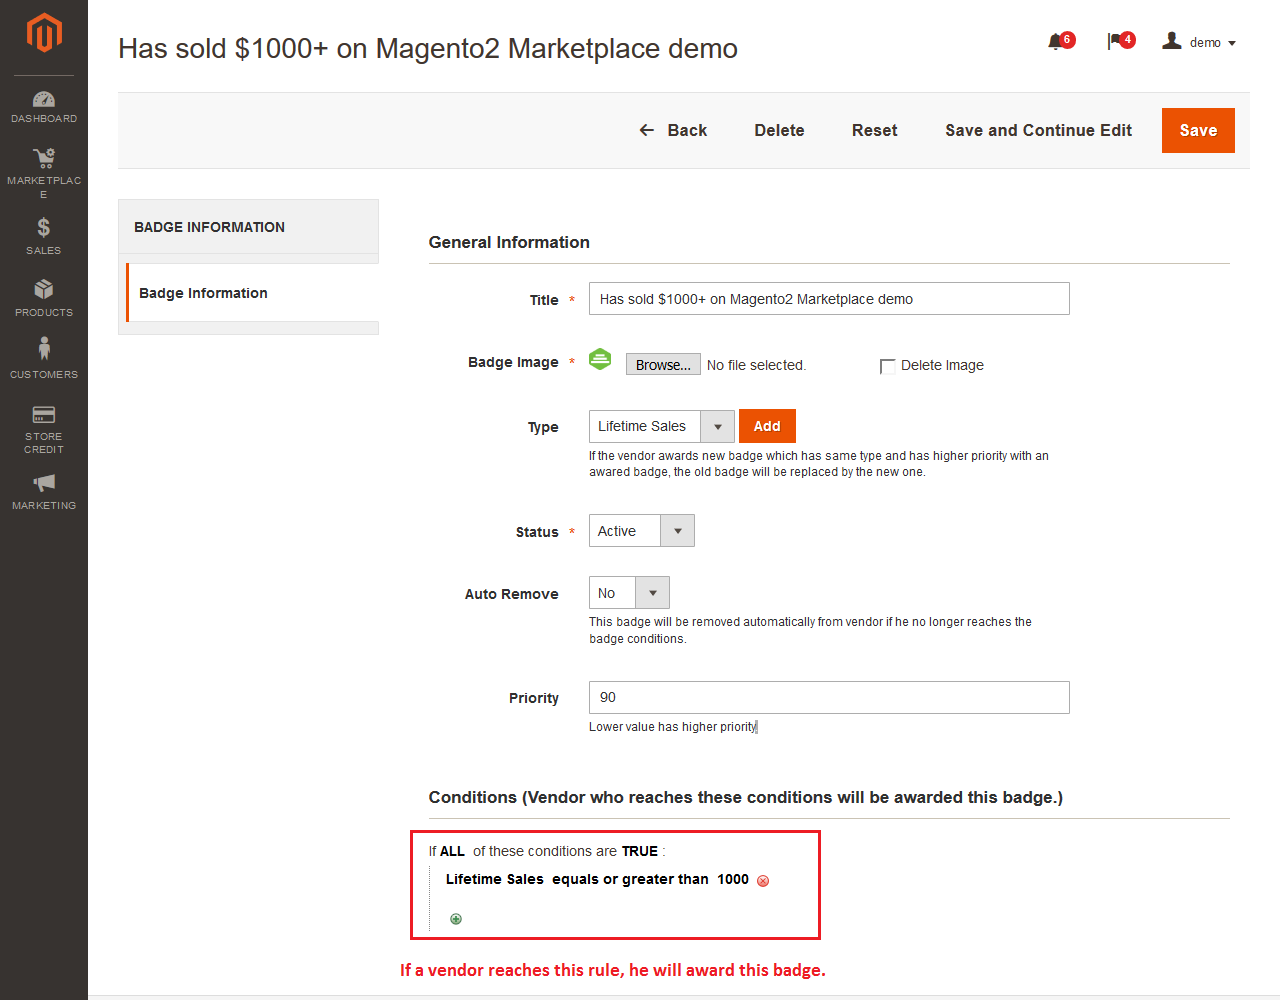Add a new condition with the green plus
Viewport: 1280px width, 1000px height.
pos(456,918)
